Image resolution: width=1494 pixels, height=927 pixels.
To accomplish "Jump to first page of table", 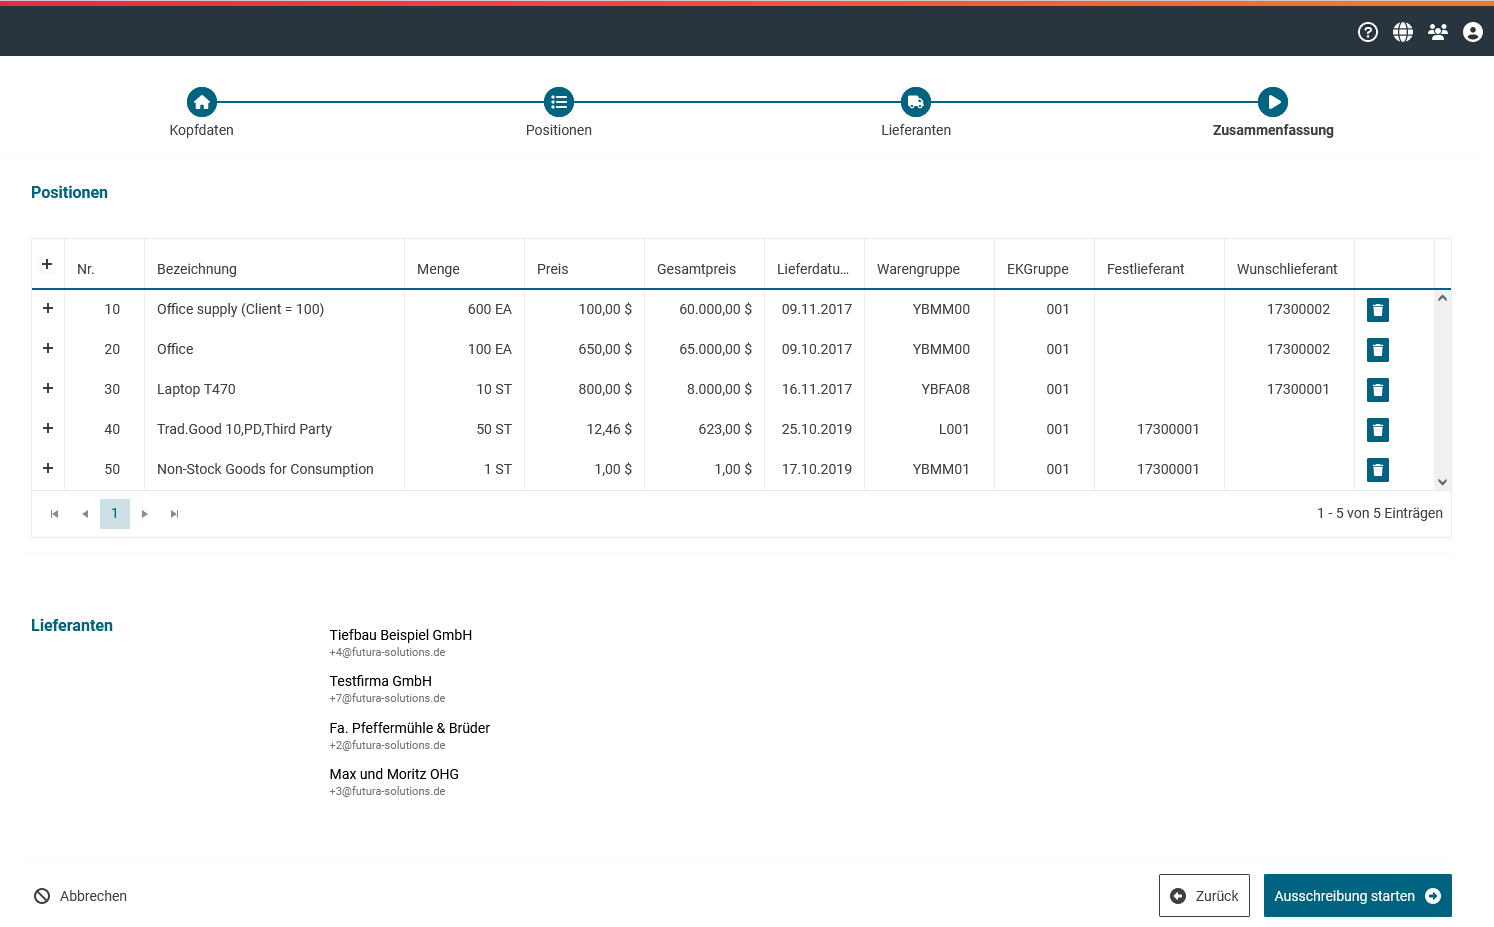I will [55, 514].
